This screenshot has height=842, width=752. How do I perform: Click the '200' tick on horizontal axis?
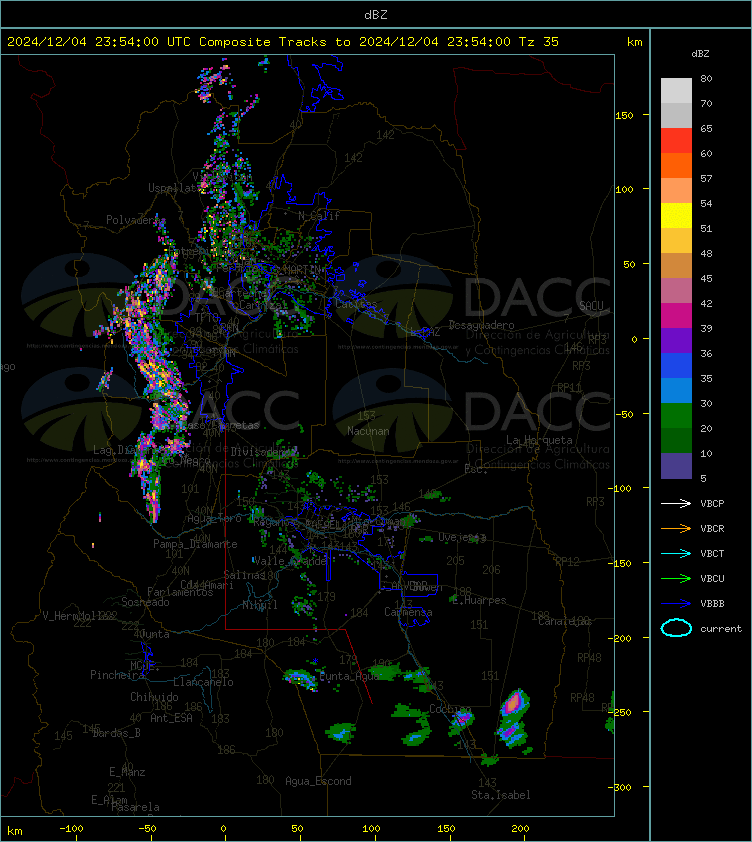520,829
